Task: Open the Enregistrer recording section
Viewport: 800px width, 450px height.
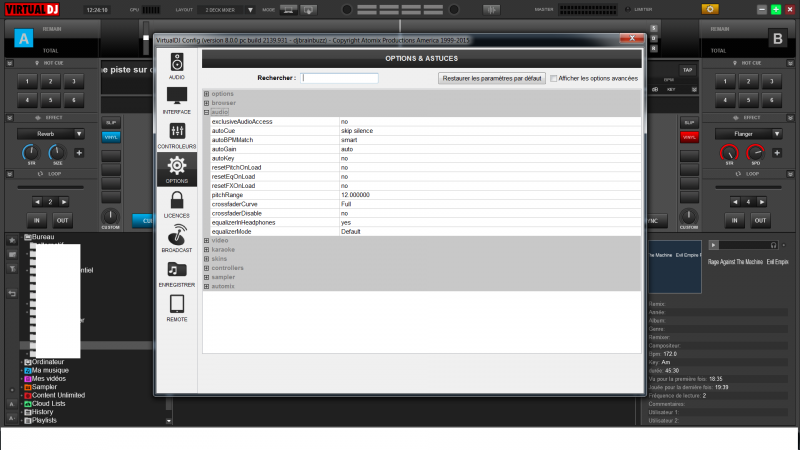Action: [177, 273]
